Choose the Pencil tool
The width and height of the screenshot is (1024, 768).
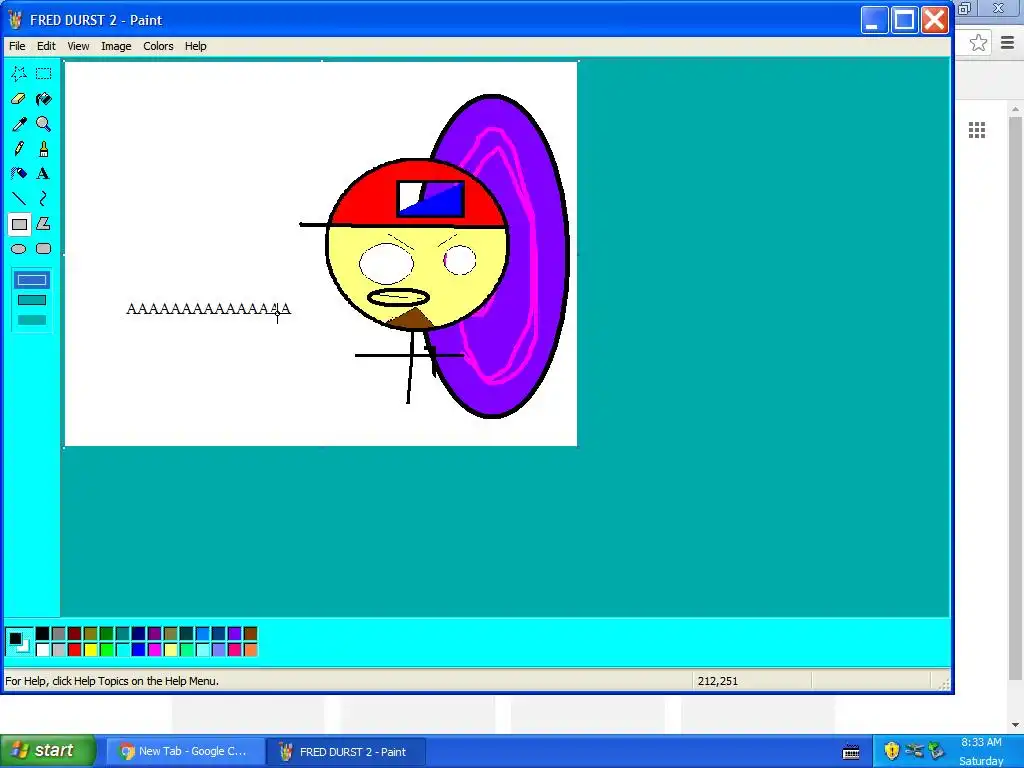click(x=19, y=149)
